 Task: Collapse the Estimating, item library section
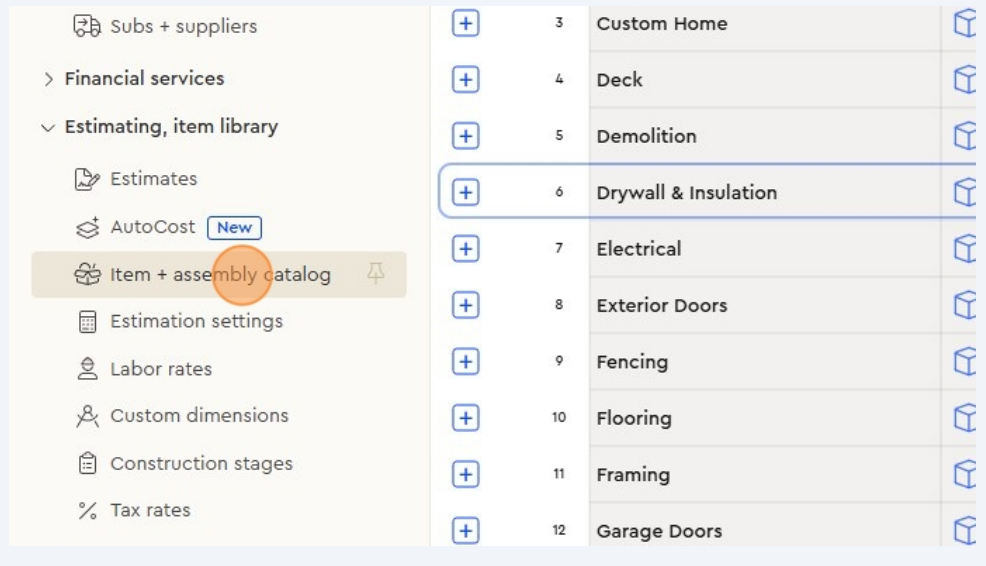pos(48,127)
